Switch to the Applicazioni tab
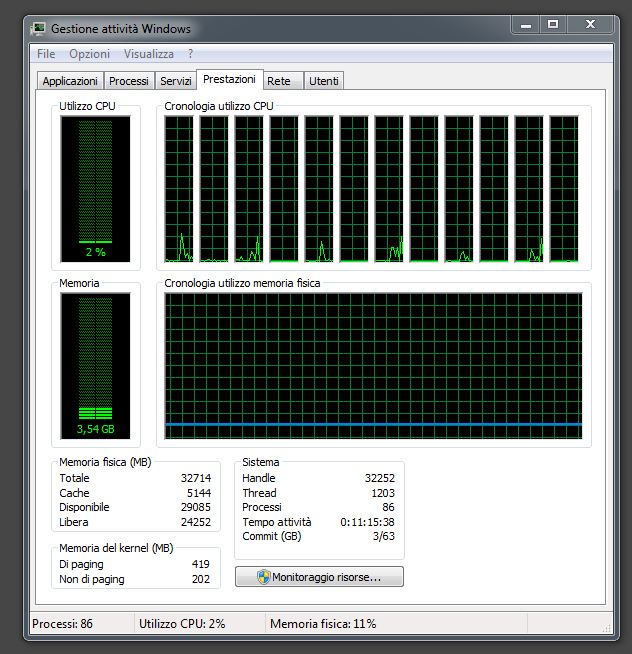Viewport: 632px width, 654px height. coord(70,81)
